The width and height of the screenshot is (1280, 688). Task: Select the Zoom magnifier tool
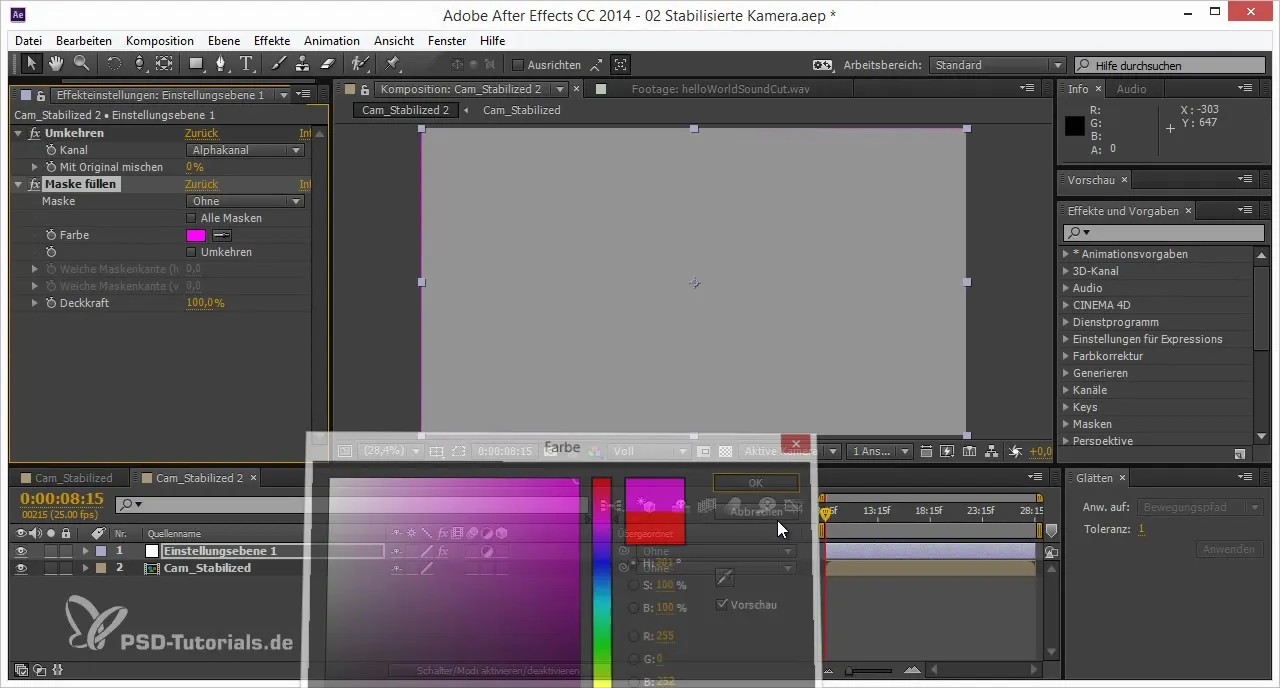tap(80, 64)
